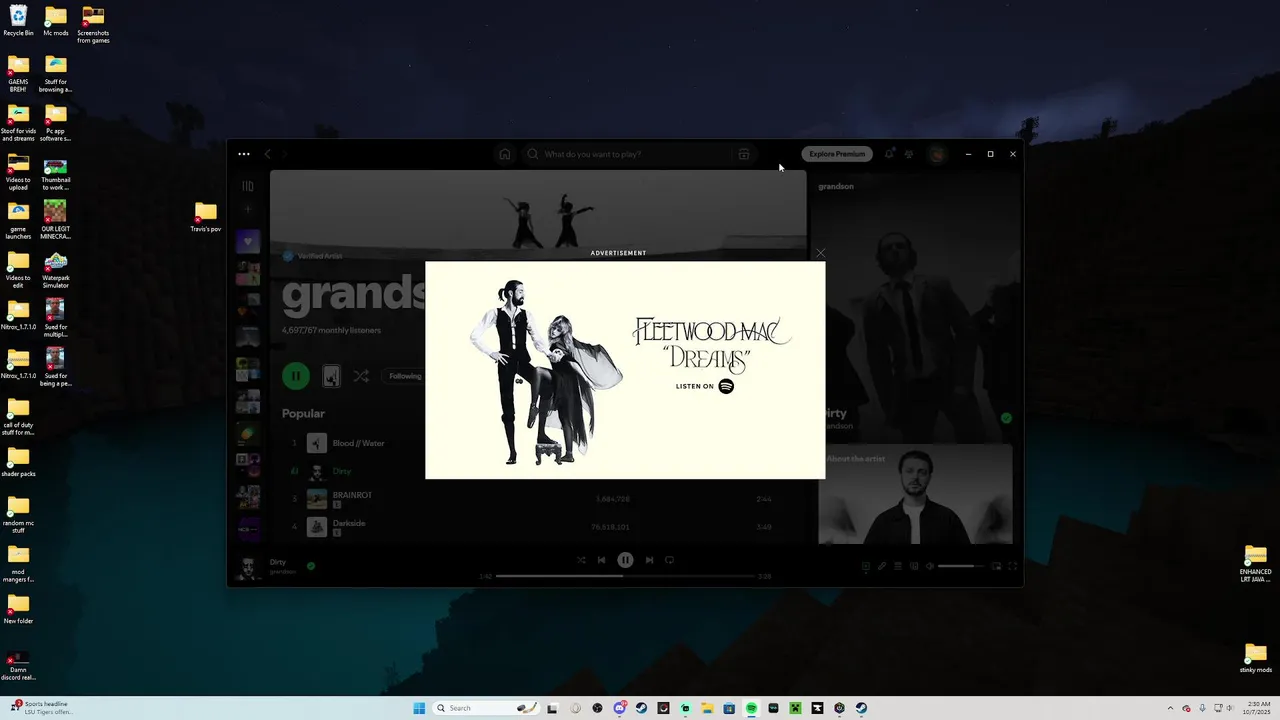This screenshot has height=720, width=1280.
Task: Open the Queue icon in player bar
Action: click(x=898, y=566)
